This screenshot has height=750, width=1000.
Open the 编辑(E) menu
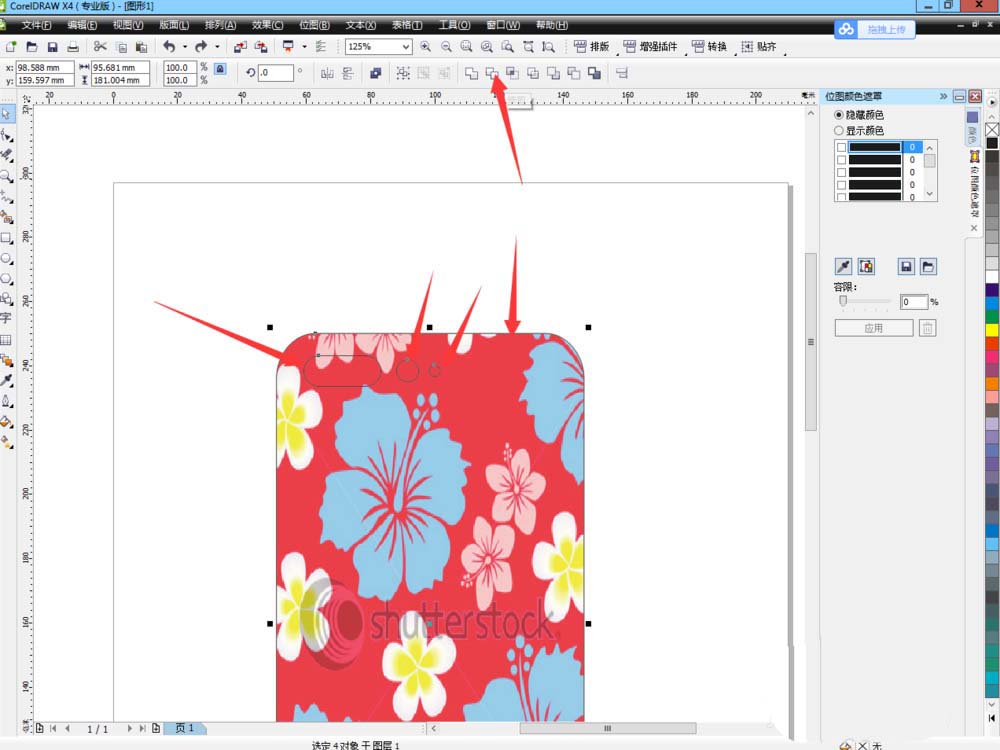(x=82, y=25)
